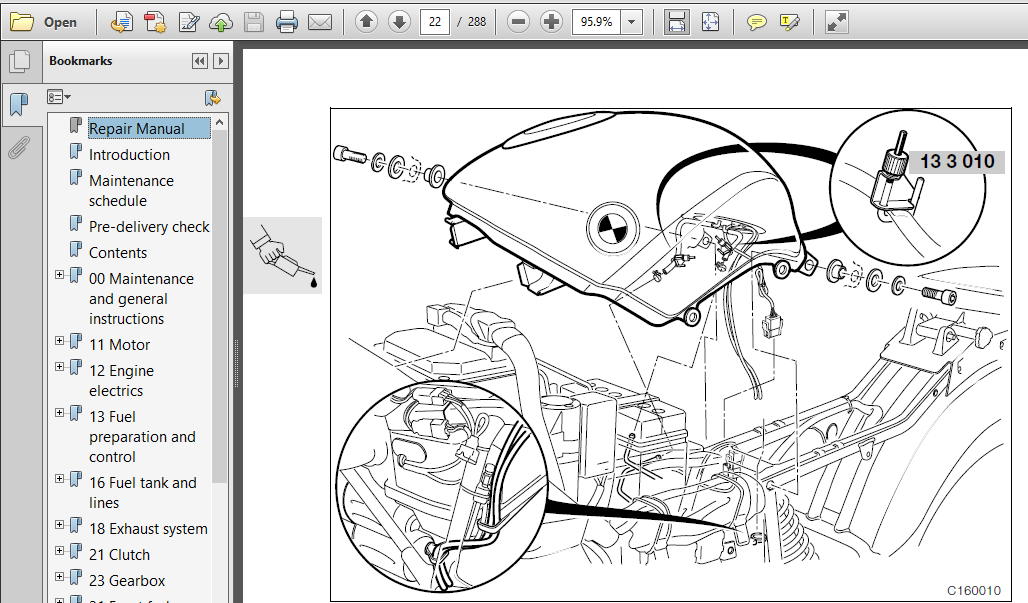The height and width of the screenshot is (603, 1028).
Task: Select the highlight text tool
Action: (789, 22)
